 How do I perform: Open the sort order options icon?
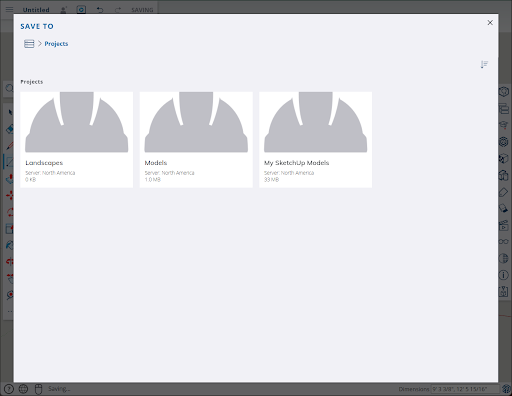[484, 64]
